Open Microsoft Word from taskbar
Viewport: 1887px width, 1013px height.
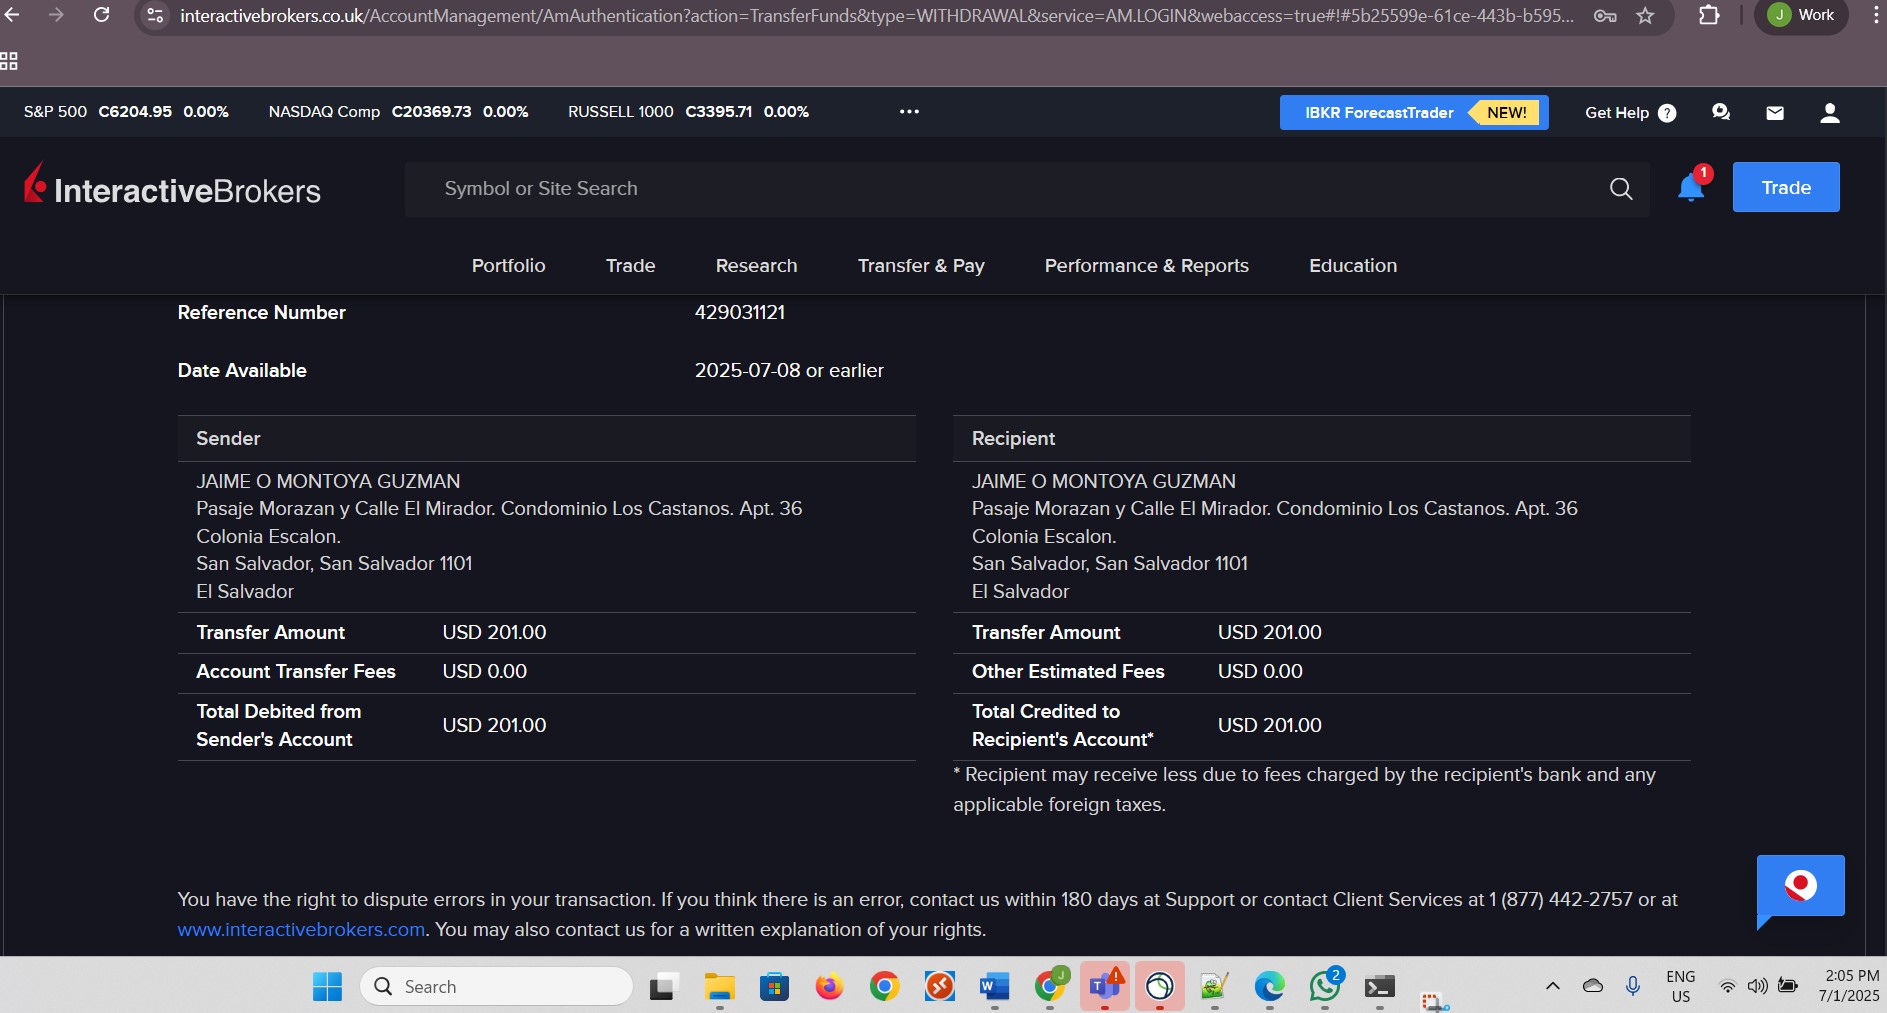[994, 987]
